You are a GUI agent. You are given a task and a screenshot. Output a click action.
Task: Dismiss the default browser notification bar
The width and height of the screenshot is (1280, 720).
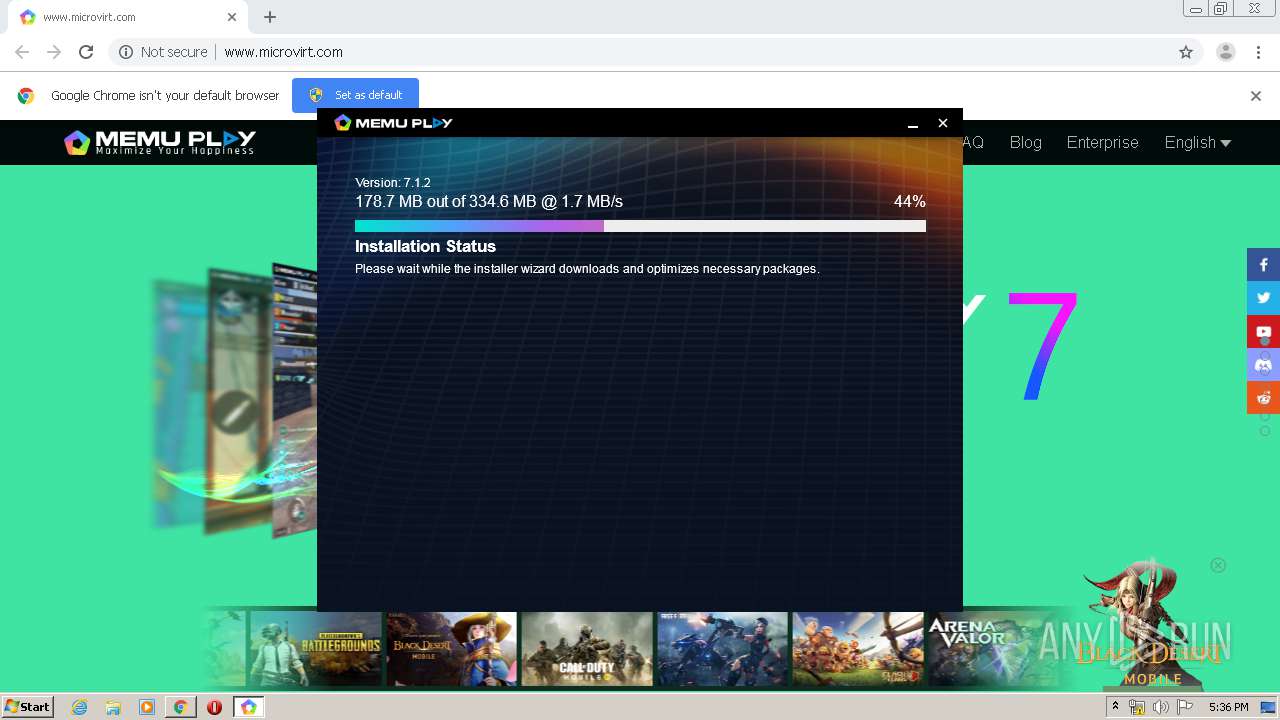tap(1256, 96)
